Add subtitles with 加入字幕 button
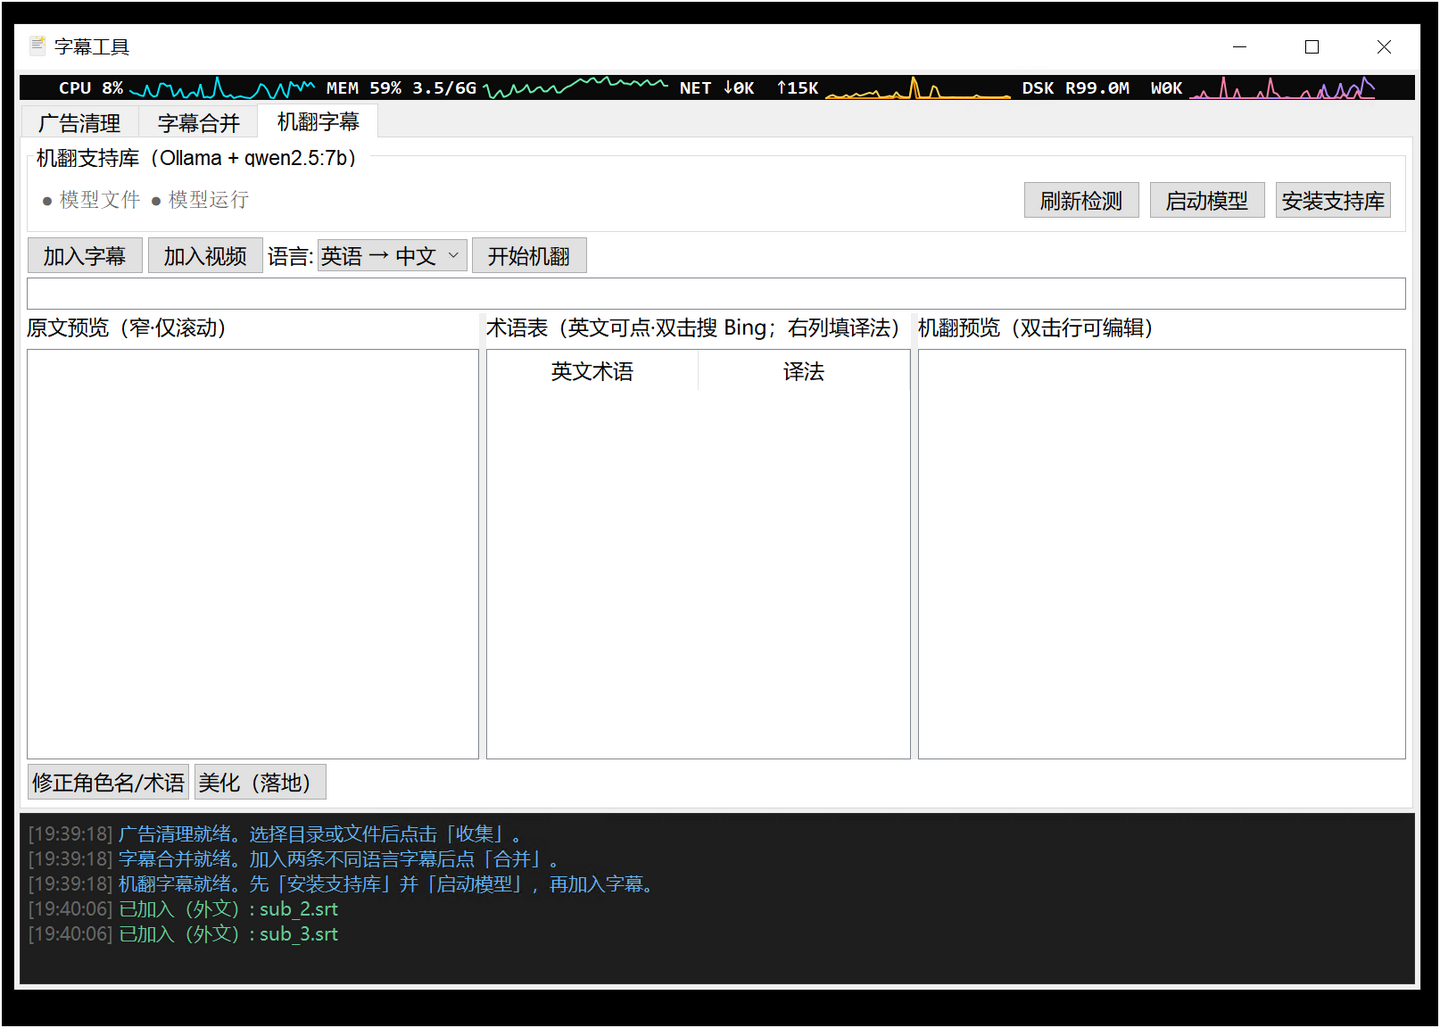This screenshot has height=1028, width=1440. click(x=85, y=256)
